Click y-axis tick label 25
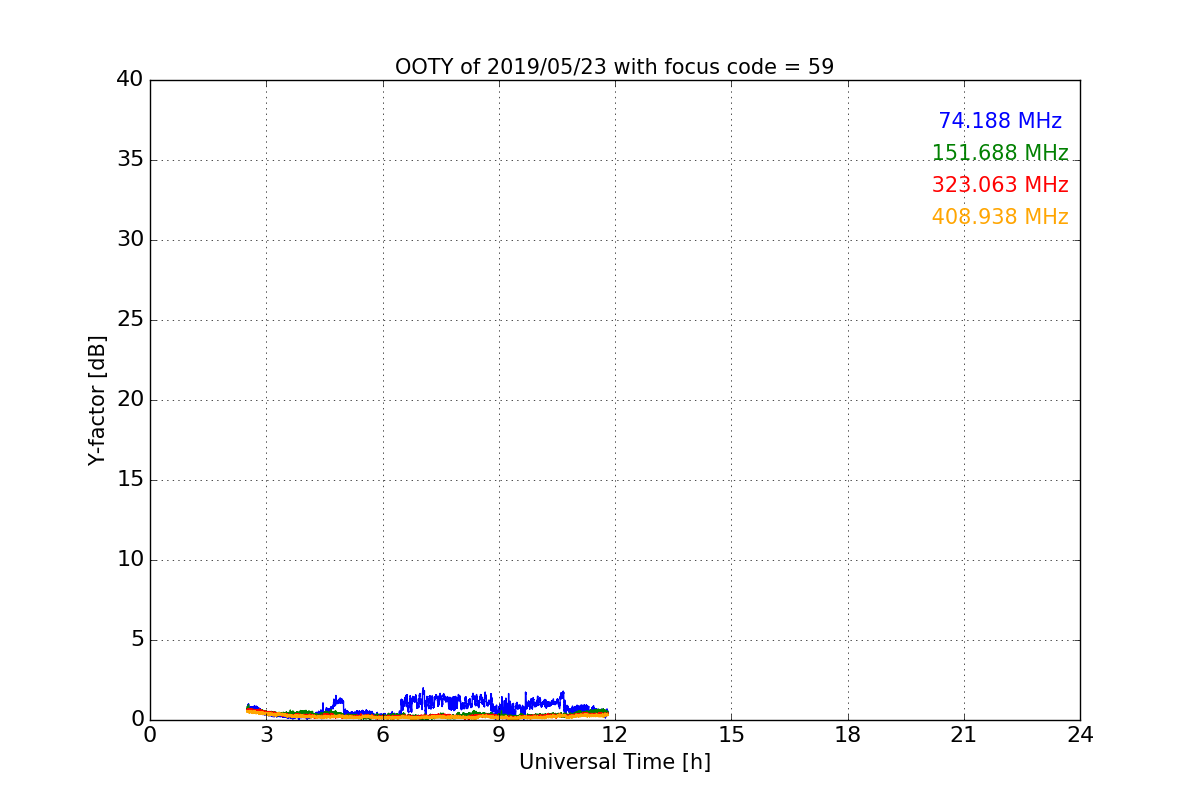Image resolution: width=1200 pixels, height=800 pixels. [x=130, y=320]
